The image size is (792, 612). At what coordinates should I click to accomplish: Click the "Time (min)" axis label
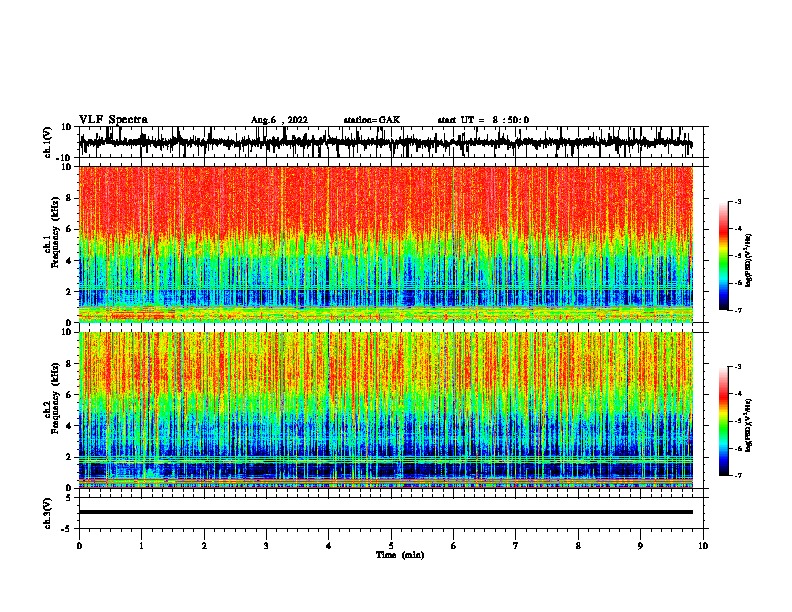(x=400, y=555)
